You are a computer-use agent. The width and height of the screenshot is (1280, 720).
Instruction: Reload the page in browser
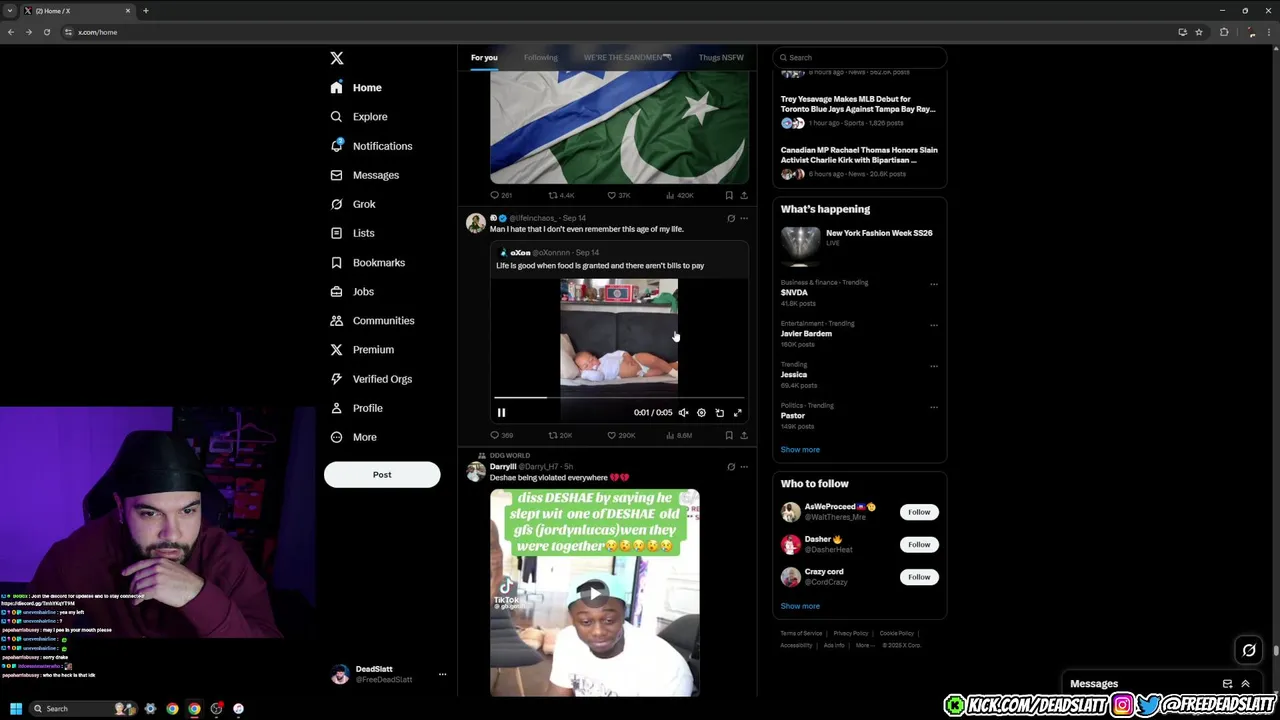click(x=46, y=32)
